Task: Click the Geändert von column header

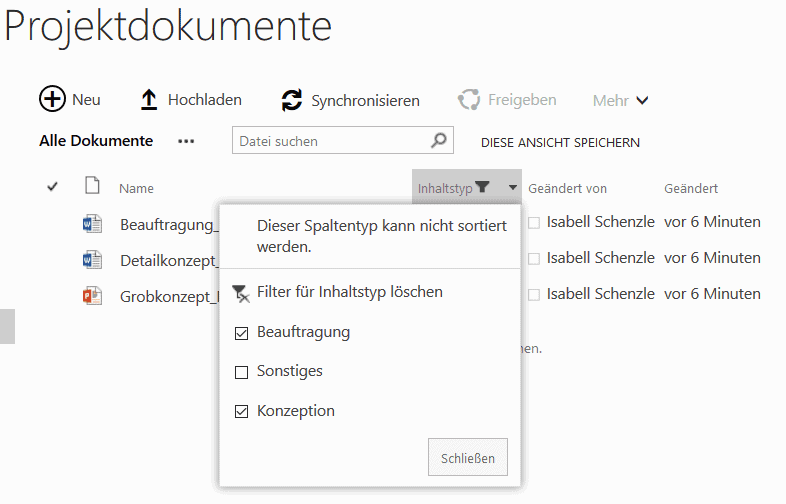Action: point(567,189)
